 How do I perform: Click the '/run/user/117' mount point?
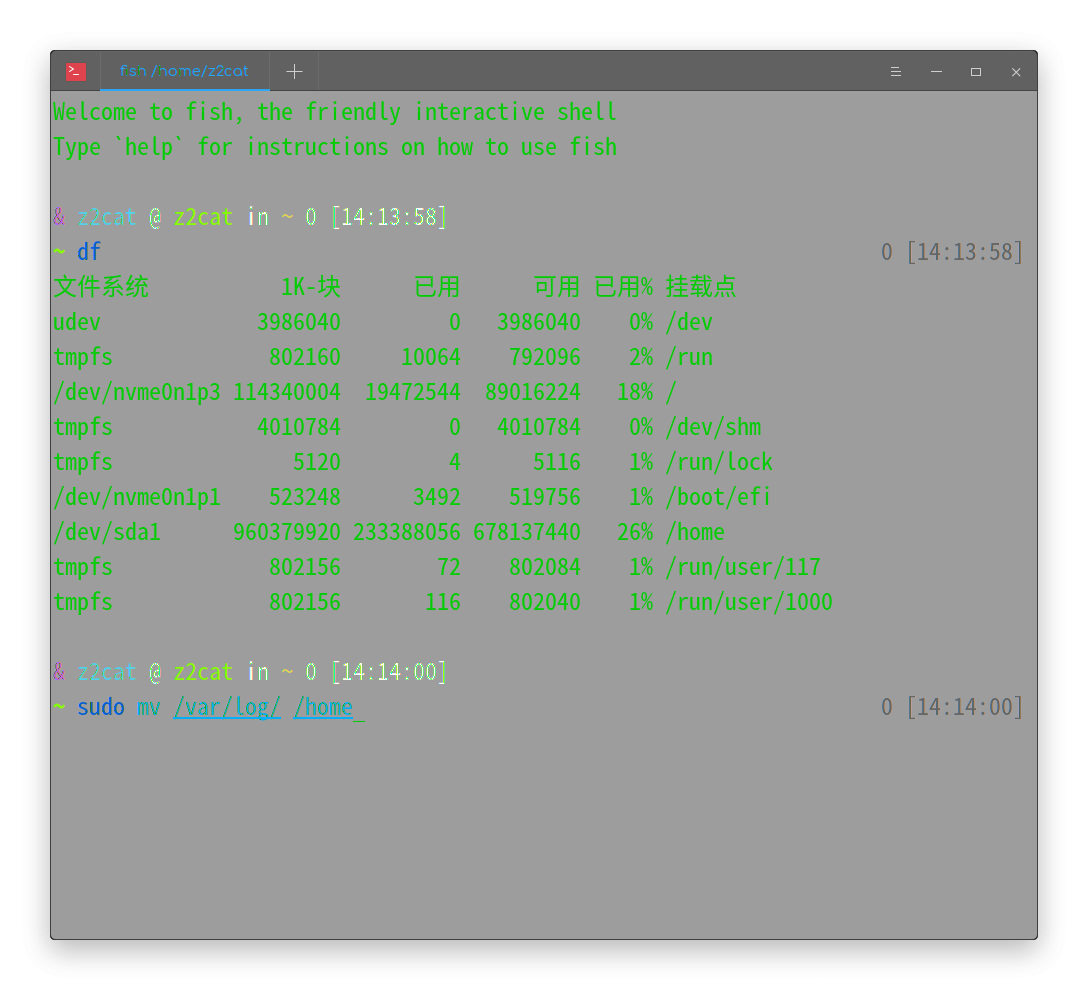[743, 567]
